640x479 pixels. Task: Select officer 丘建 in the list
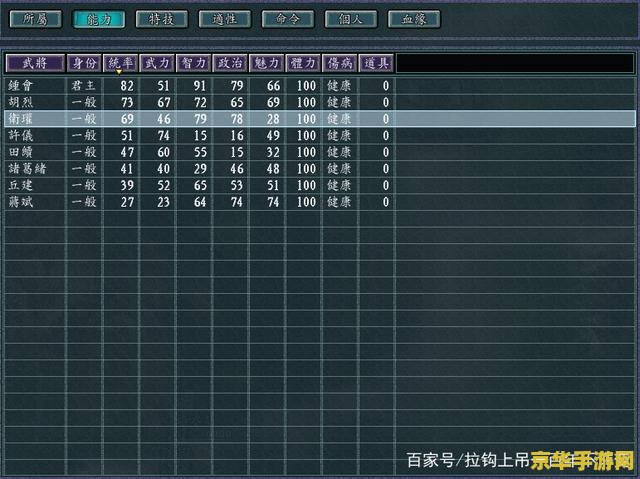point(20,185)
